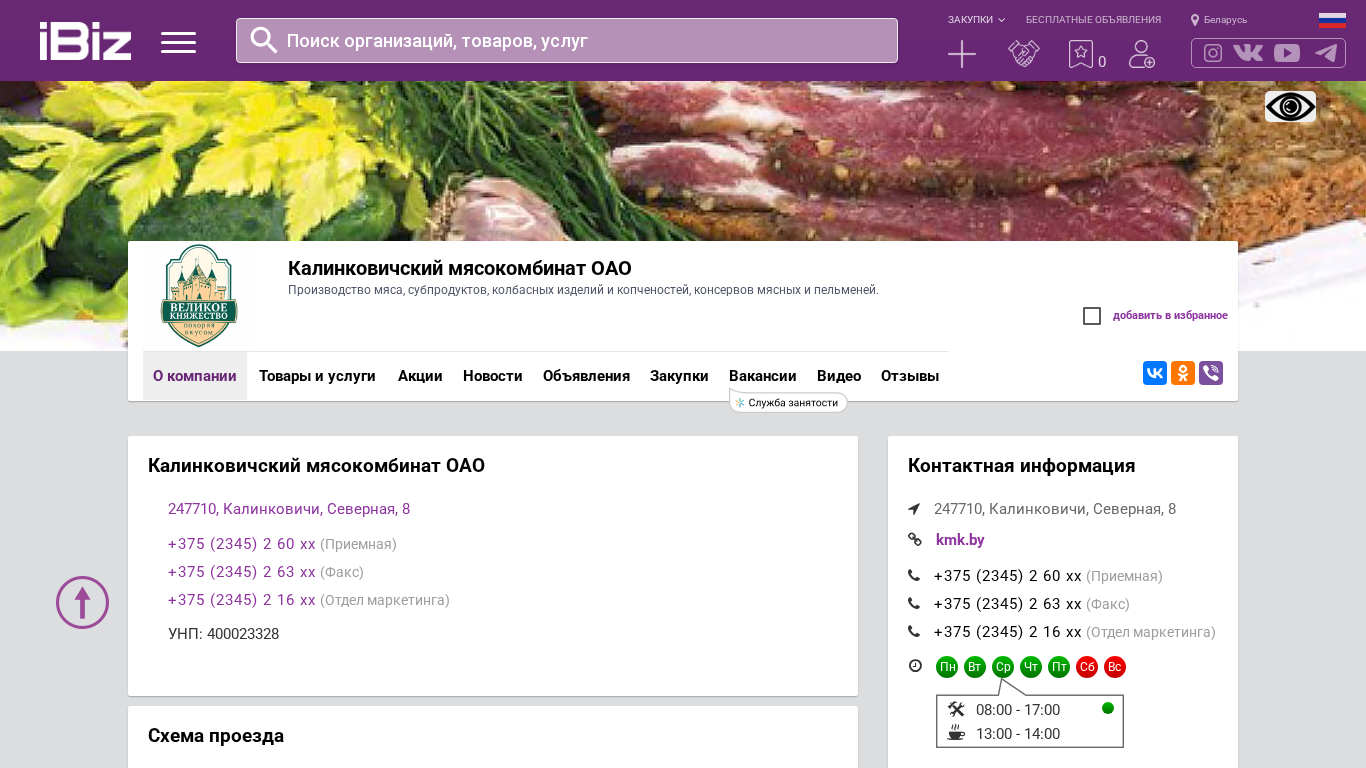Select Sunday (Вс) schedule day
1366x768 pixels.
click(x=1115, y=667)
